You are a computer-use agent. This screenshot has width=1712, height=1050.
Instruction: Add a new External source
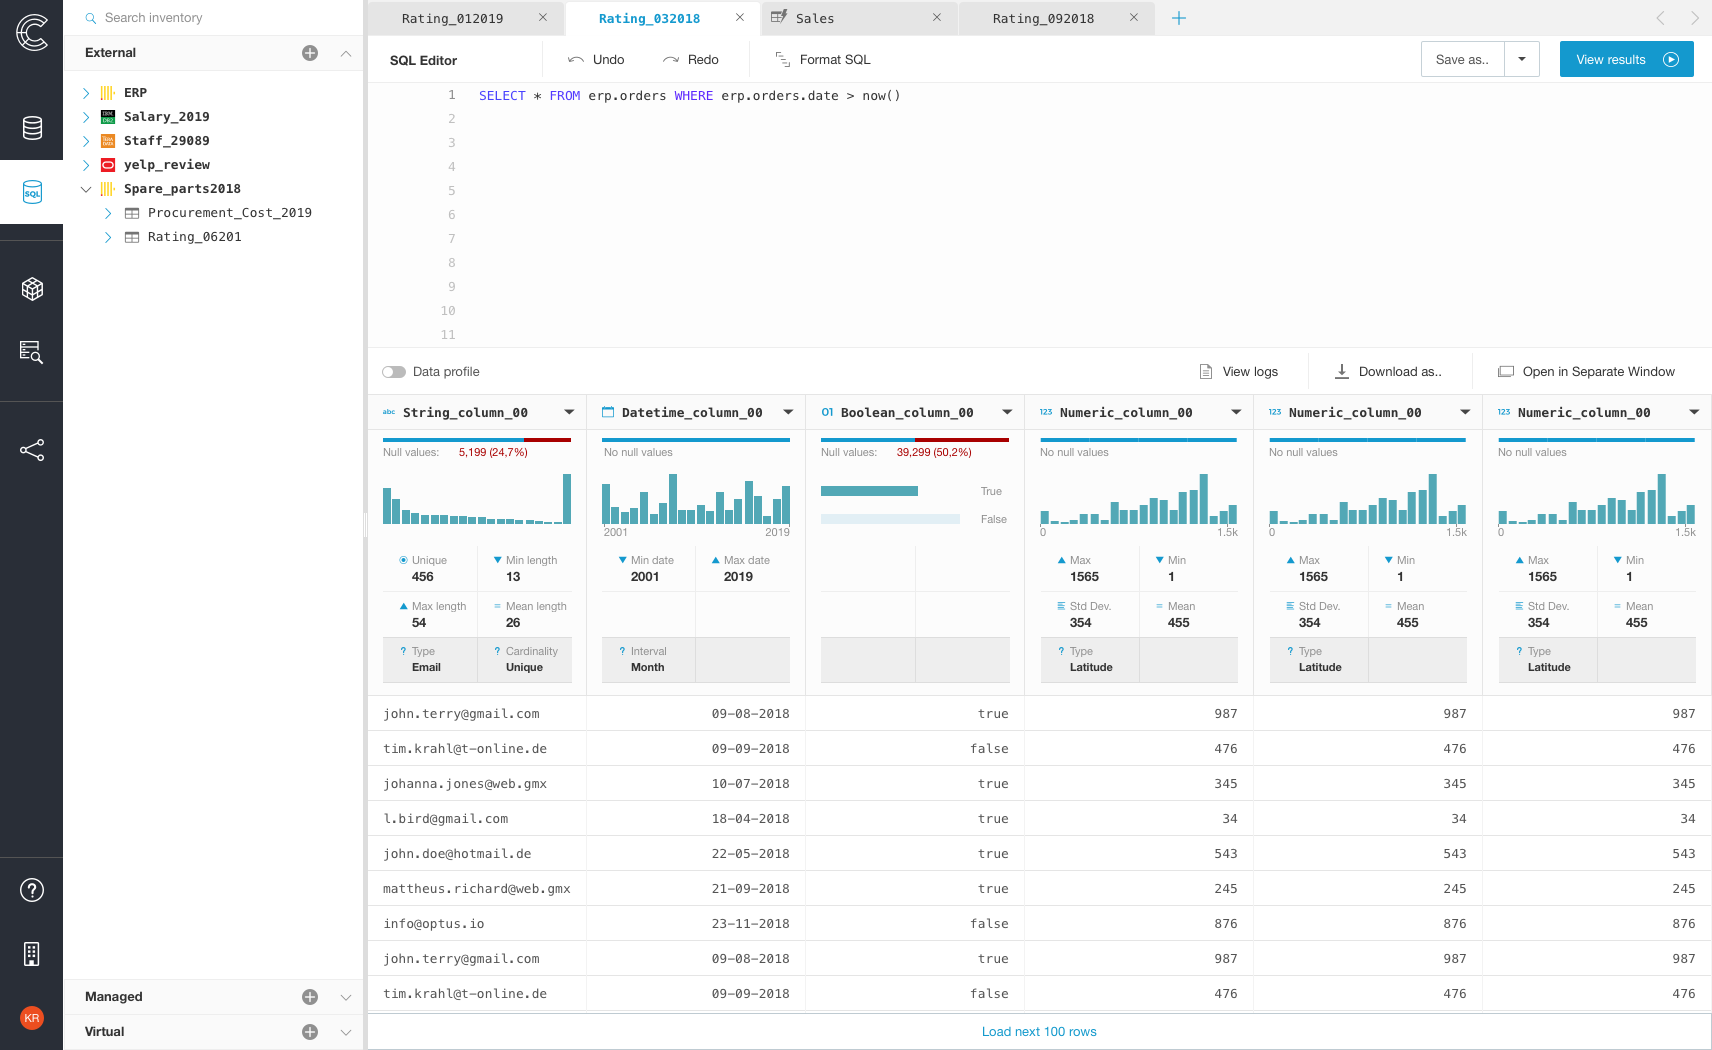point(310,53)
